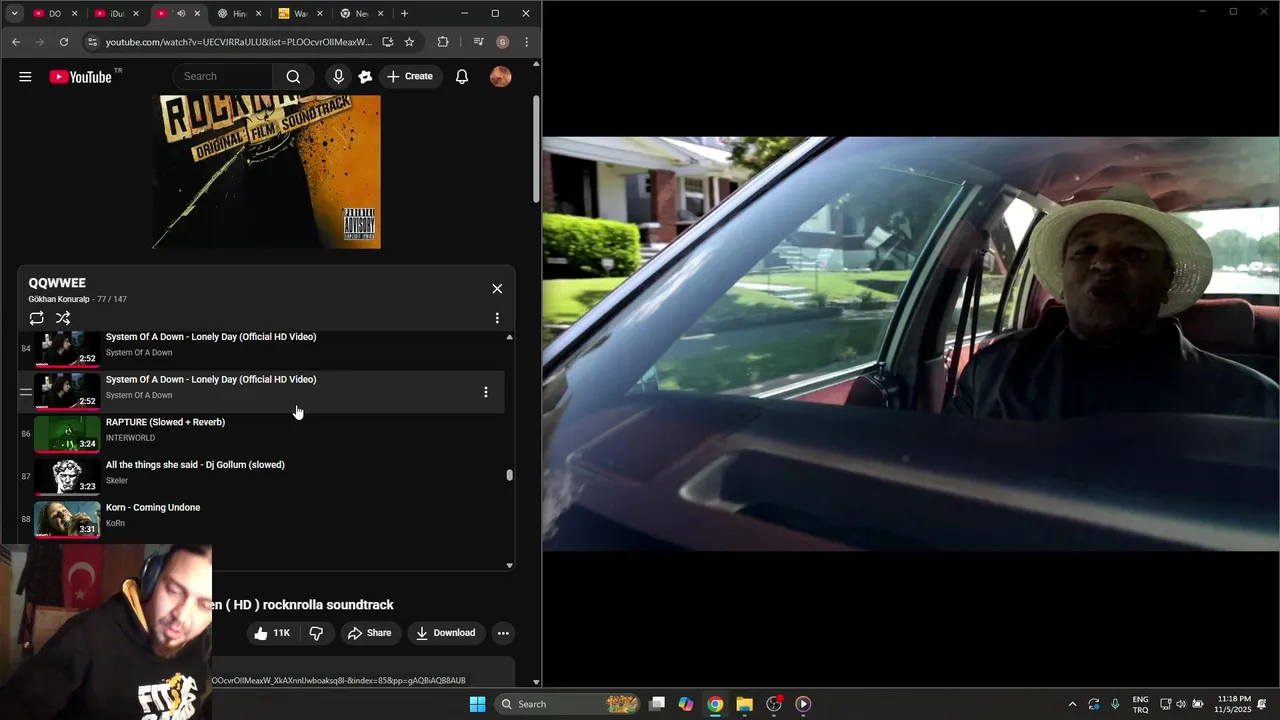Open Chrome tab search dropdown arrow
The height and width of the screenshot is (720, 1280).
tap(14, 14)
